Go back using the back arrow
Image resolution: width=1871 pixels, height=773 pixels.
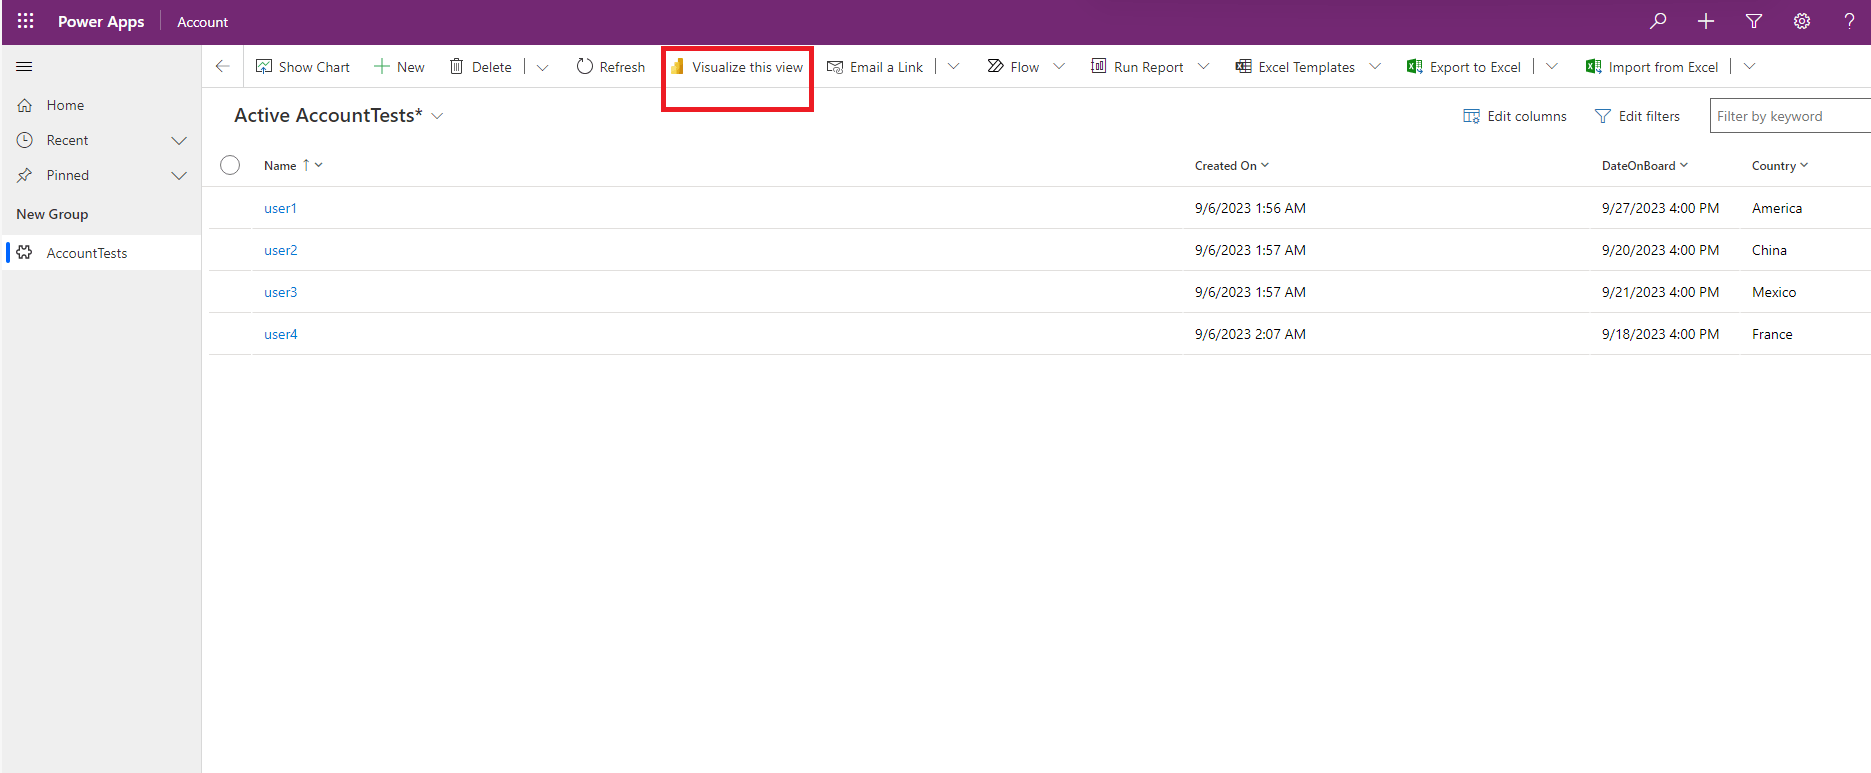[223, 66]
